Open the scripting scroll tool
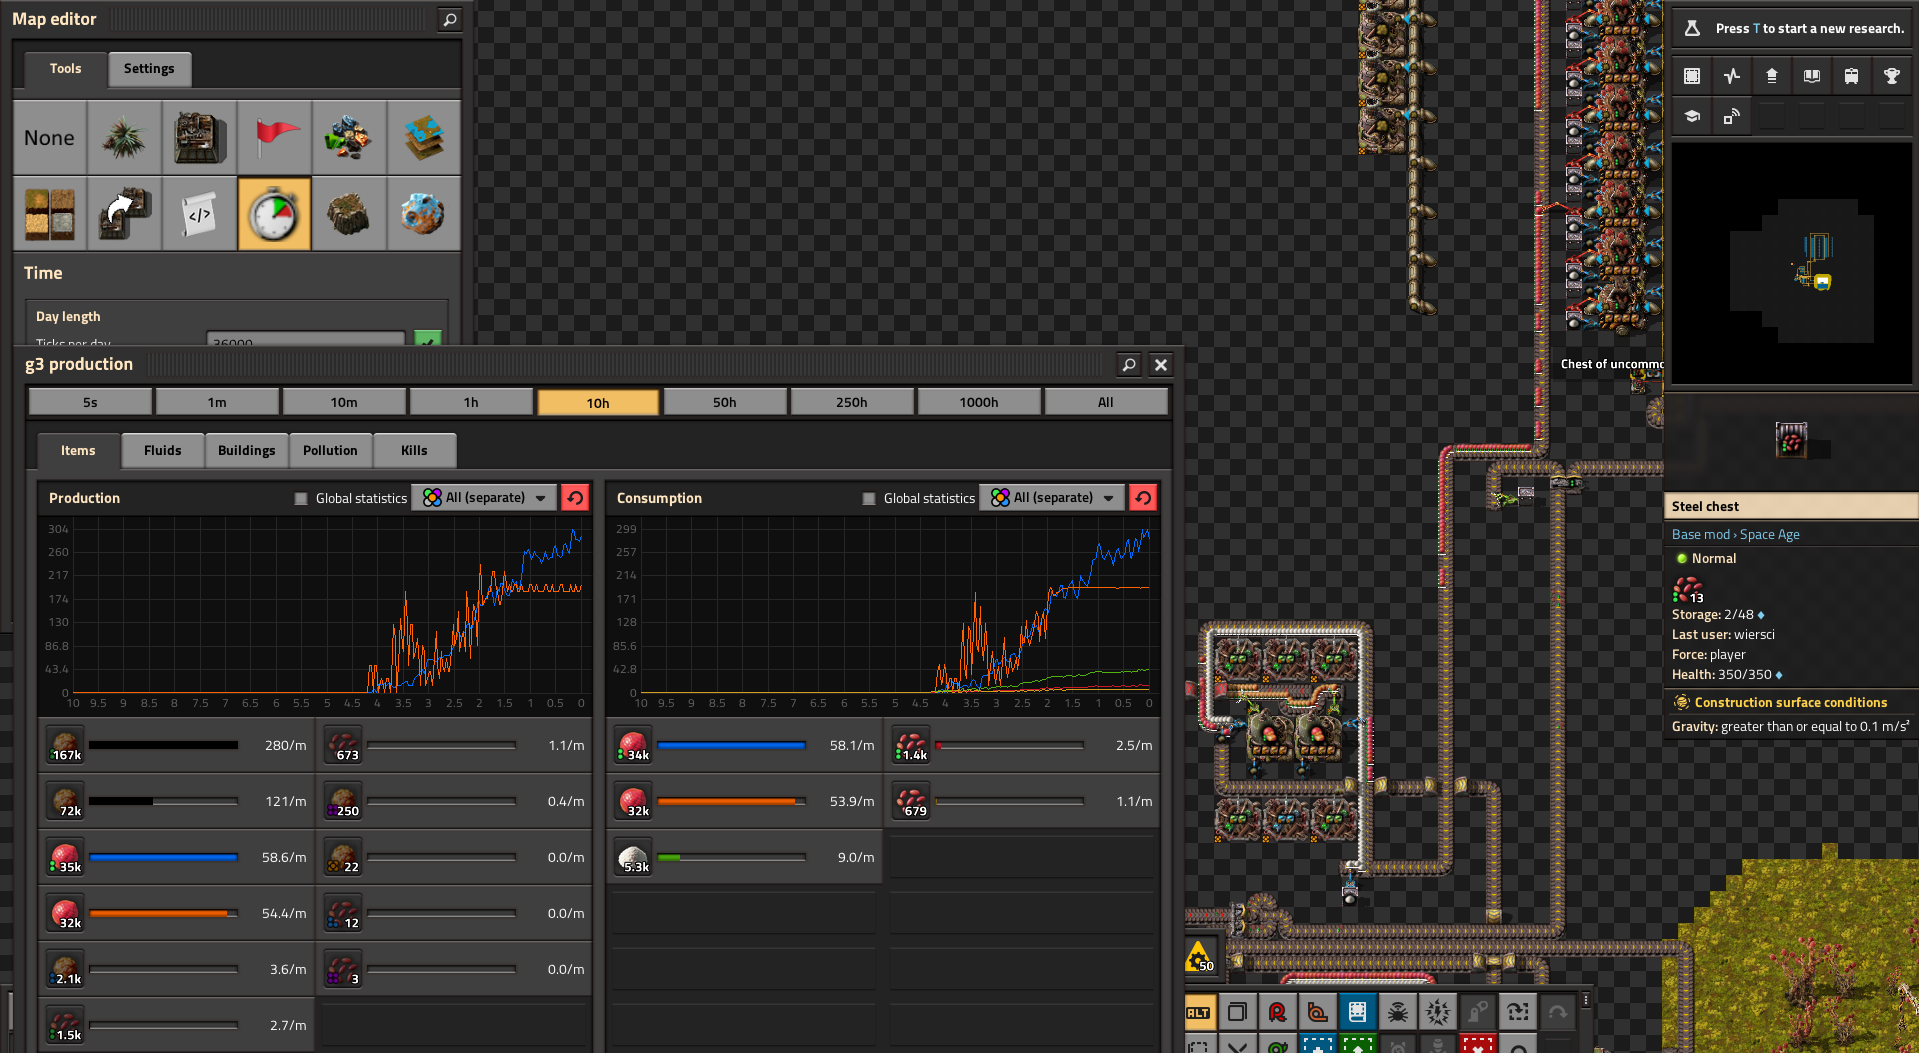Screen dimensions: 1919x1053 coord(199,213)
